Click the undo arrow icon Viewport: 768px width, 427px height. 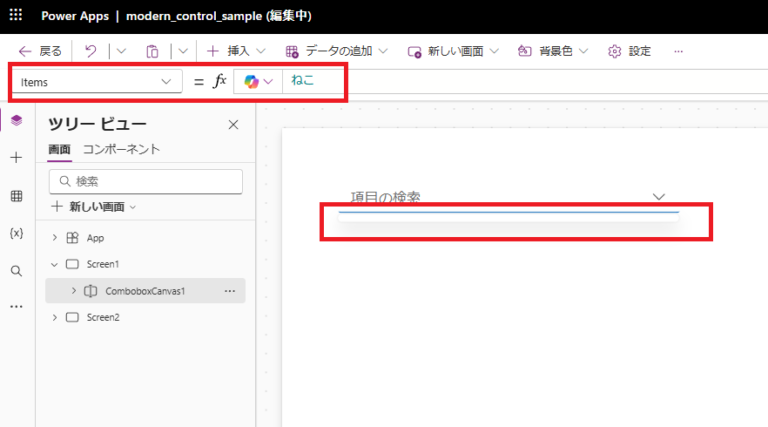pos(91,51)
